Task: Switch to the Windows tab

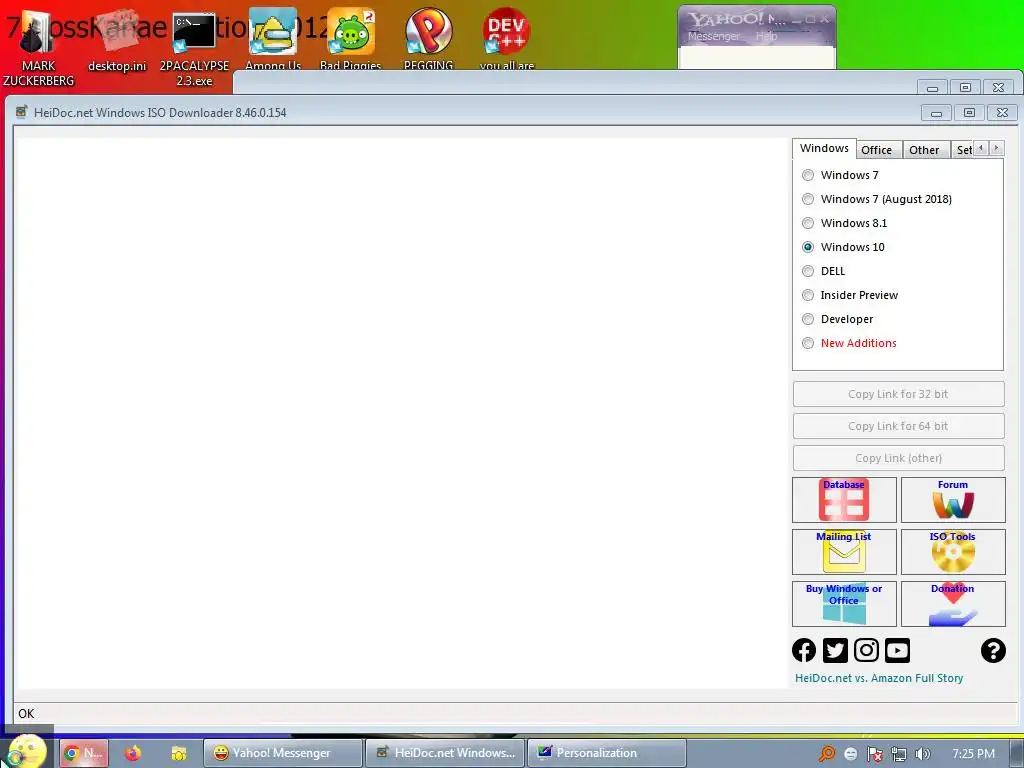Action: [x=824, y=148]
